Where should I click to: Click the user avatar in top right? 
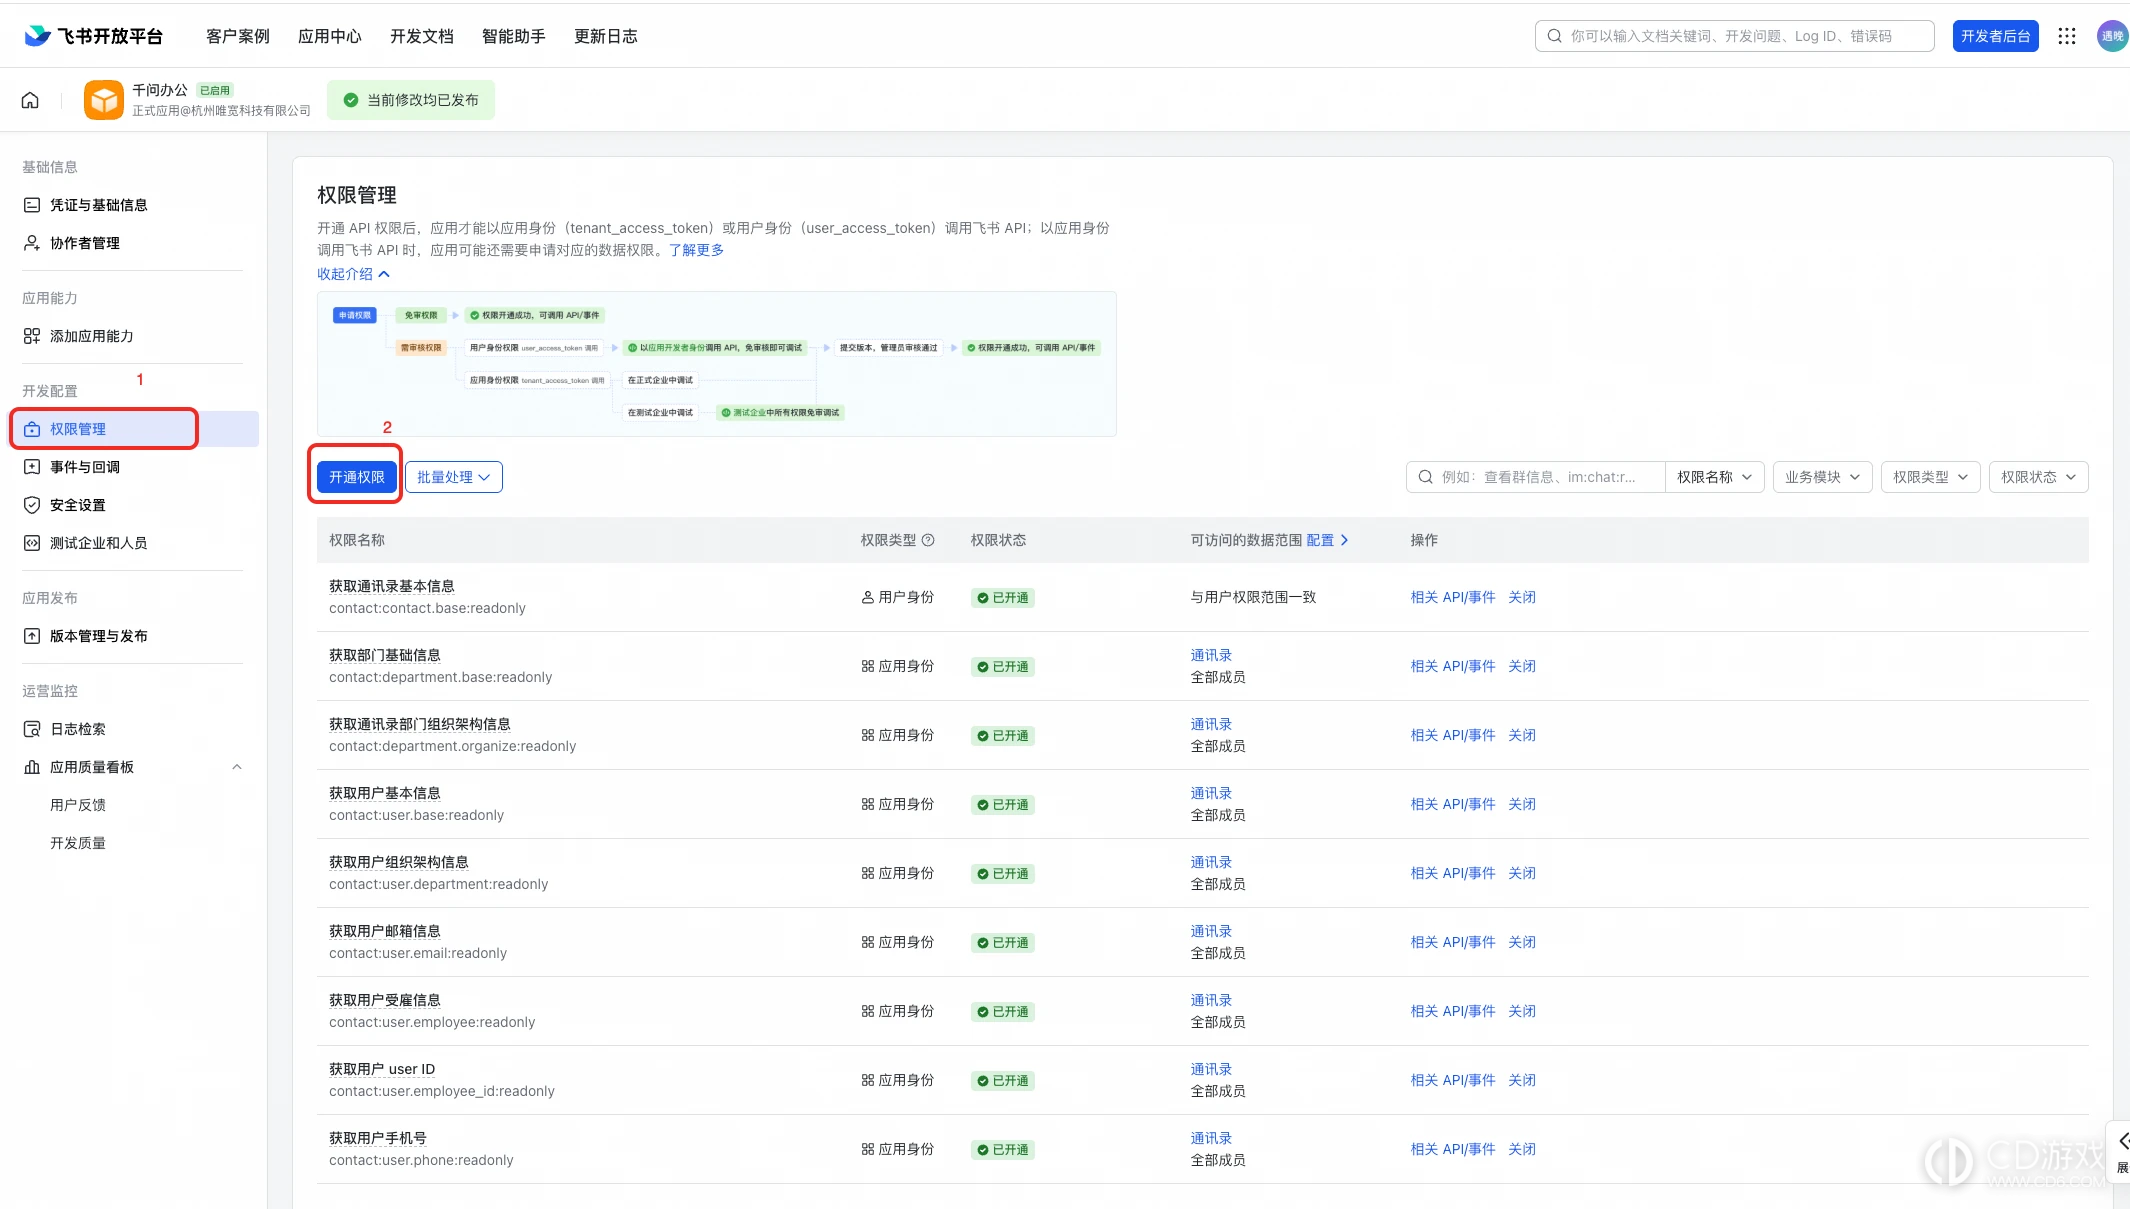coord(2112,36)
